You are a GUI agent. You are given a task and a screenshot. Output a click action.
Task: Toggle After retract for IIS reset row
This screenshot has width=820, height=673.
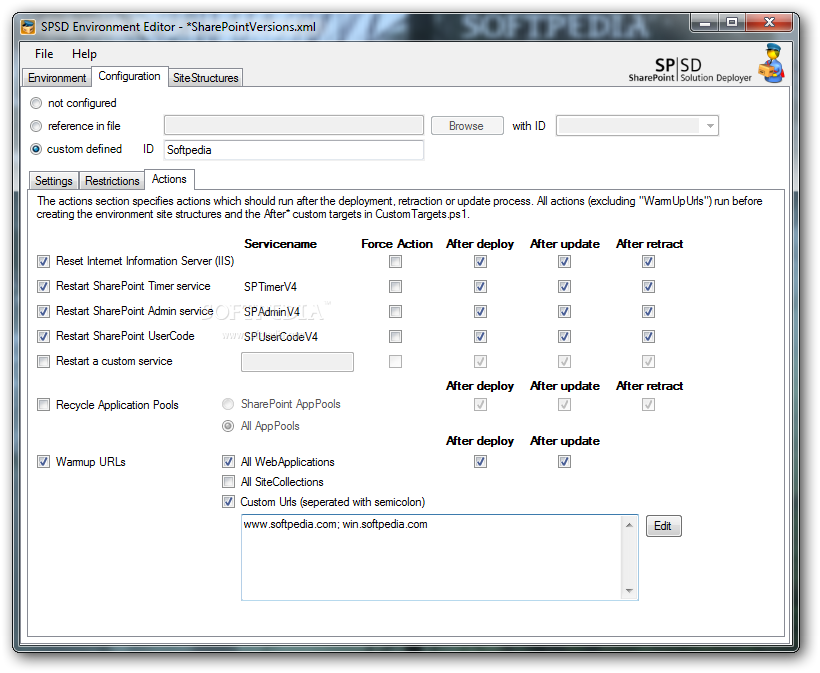(648, 261)
